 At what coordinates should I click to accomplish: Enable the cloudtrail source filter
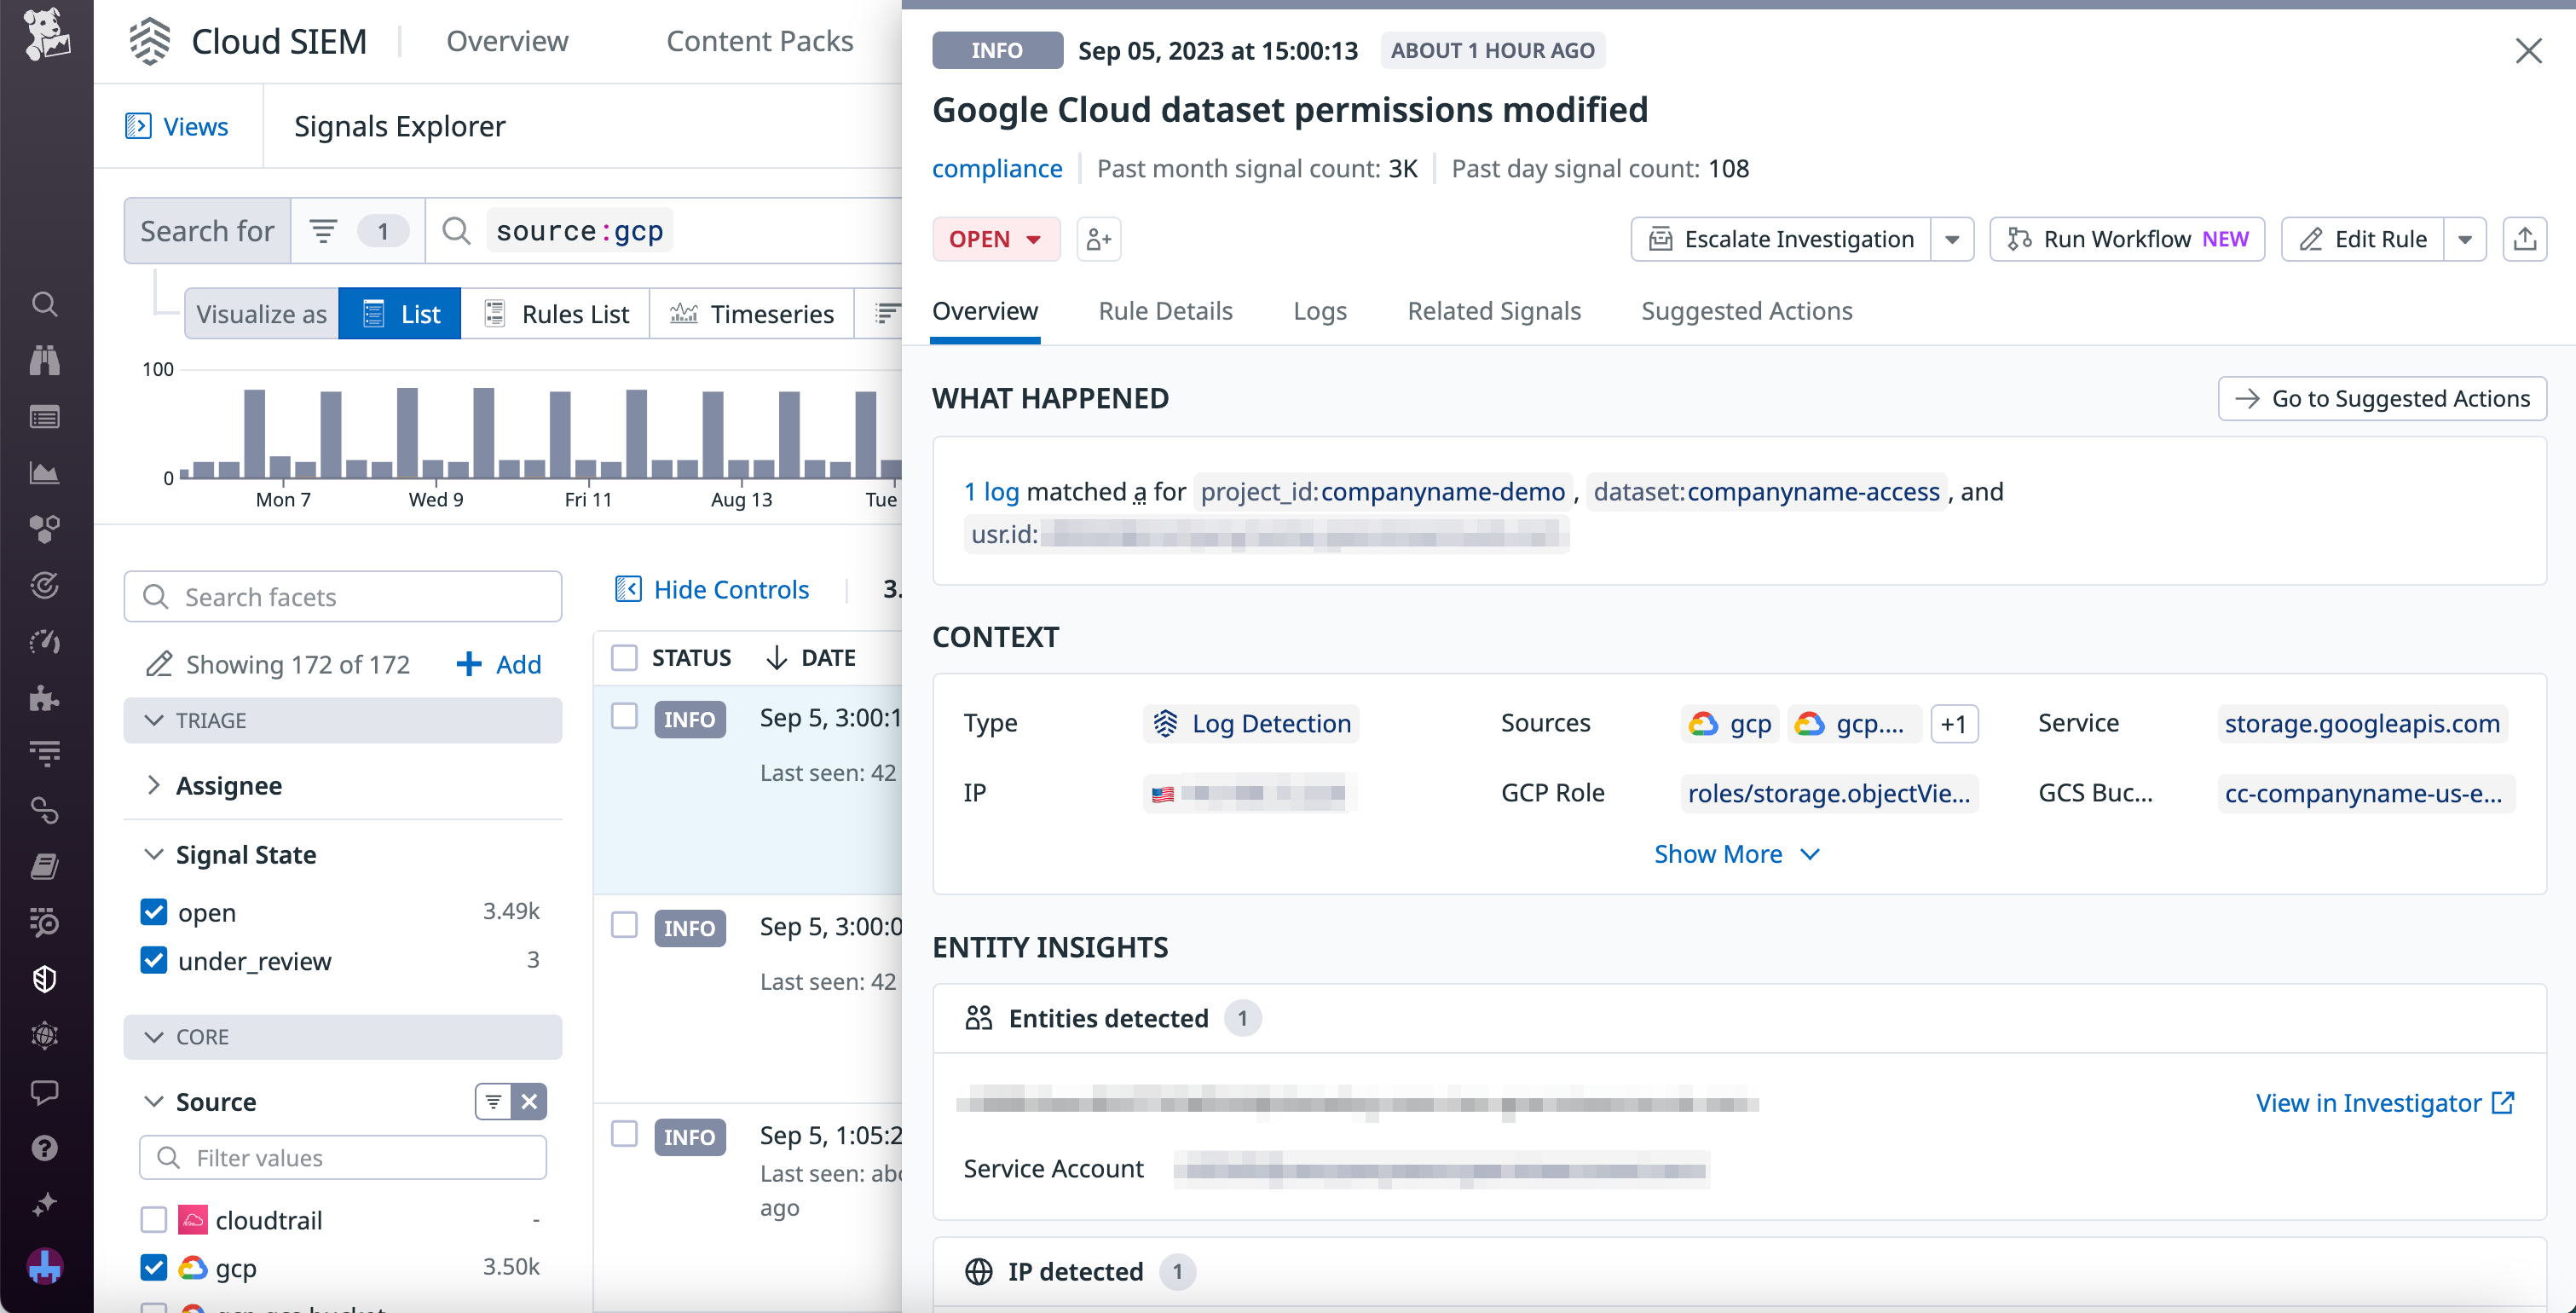[x=153, y=1219]
